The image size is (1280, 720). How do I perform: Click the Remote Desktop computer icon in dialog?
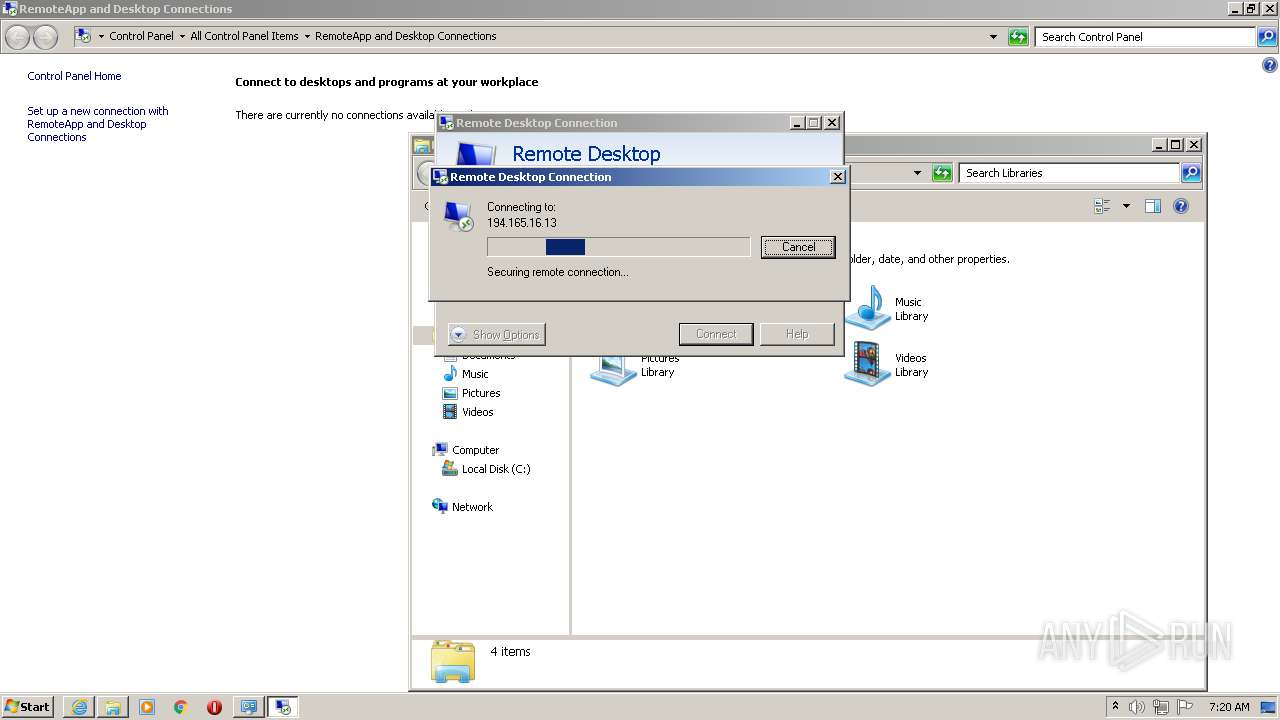(458, 216)
